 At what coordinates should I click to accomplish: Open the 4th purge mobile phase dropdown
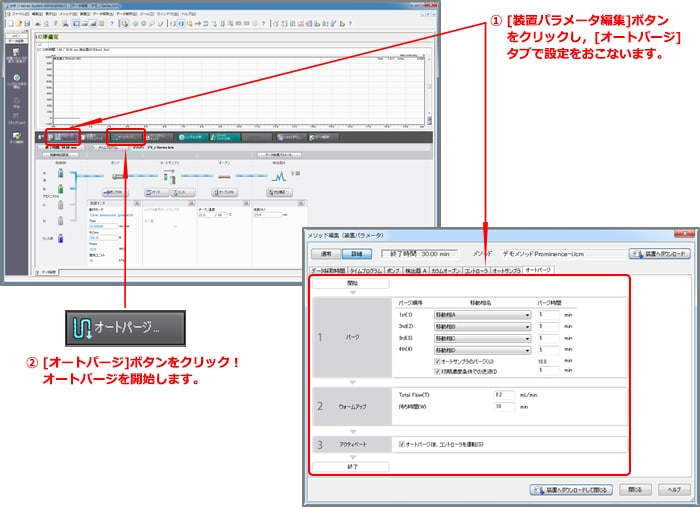pyautogui.click(x=482, y=350)
